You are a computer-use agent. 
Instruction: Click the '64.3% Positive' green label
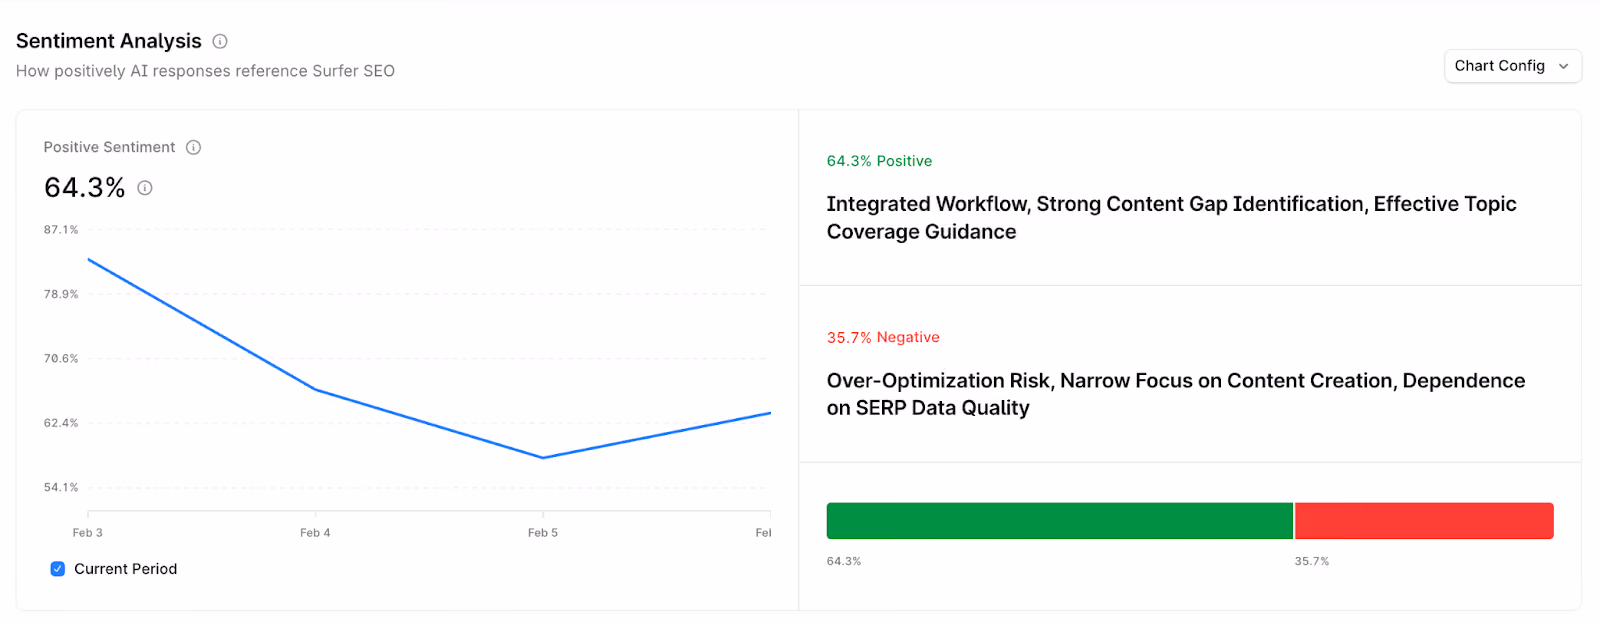[x=879, y=161]
